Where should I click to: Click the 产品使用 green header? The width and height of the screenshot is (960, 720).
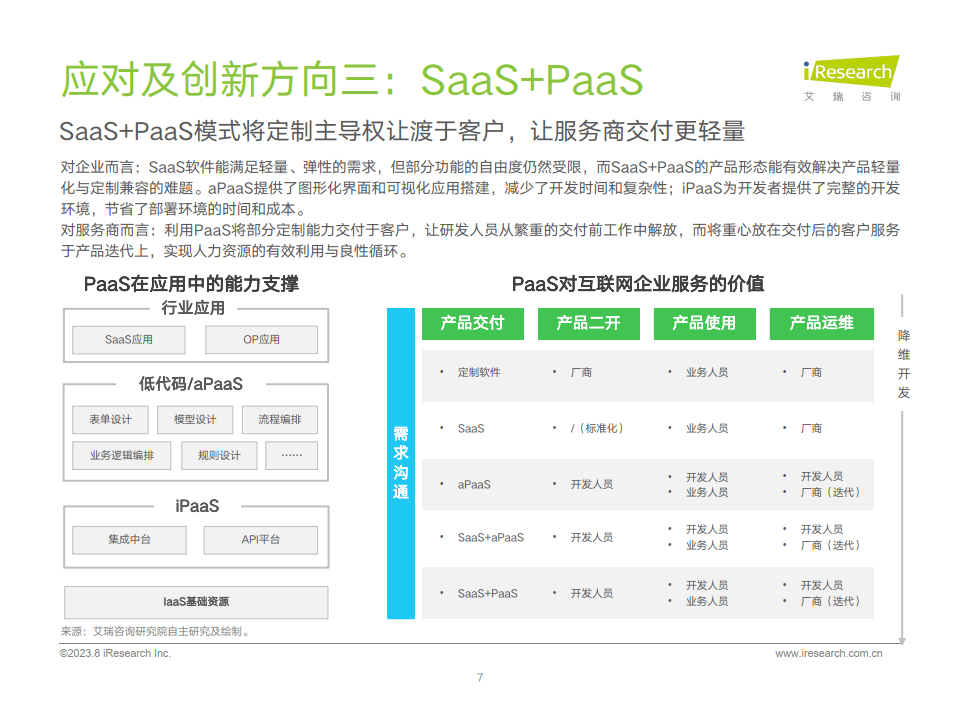705,323
